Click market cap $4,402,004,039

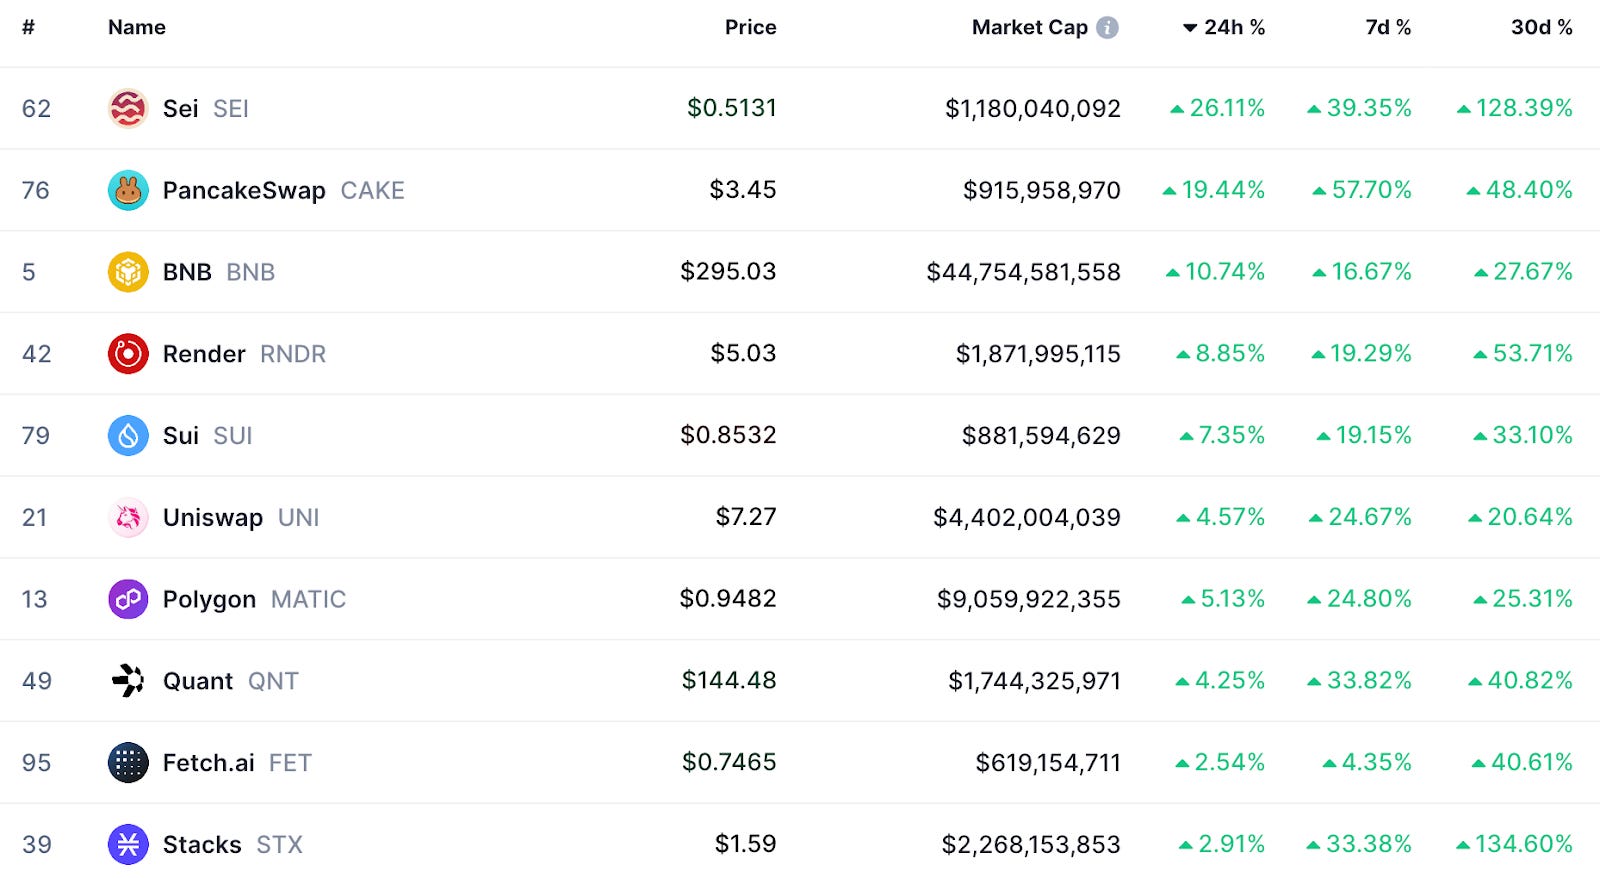coord(1027,517)
